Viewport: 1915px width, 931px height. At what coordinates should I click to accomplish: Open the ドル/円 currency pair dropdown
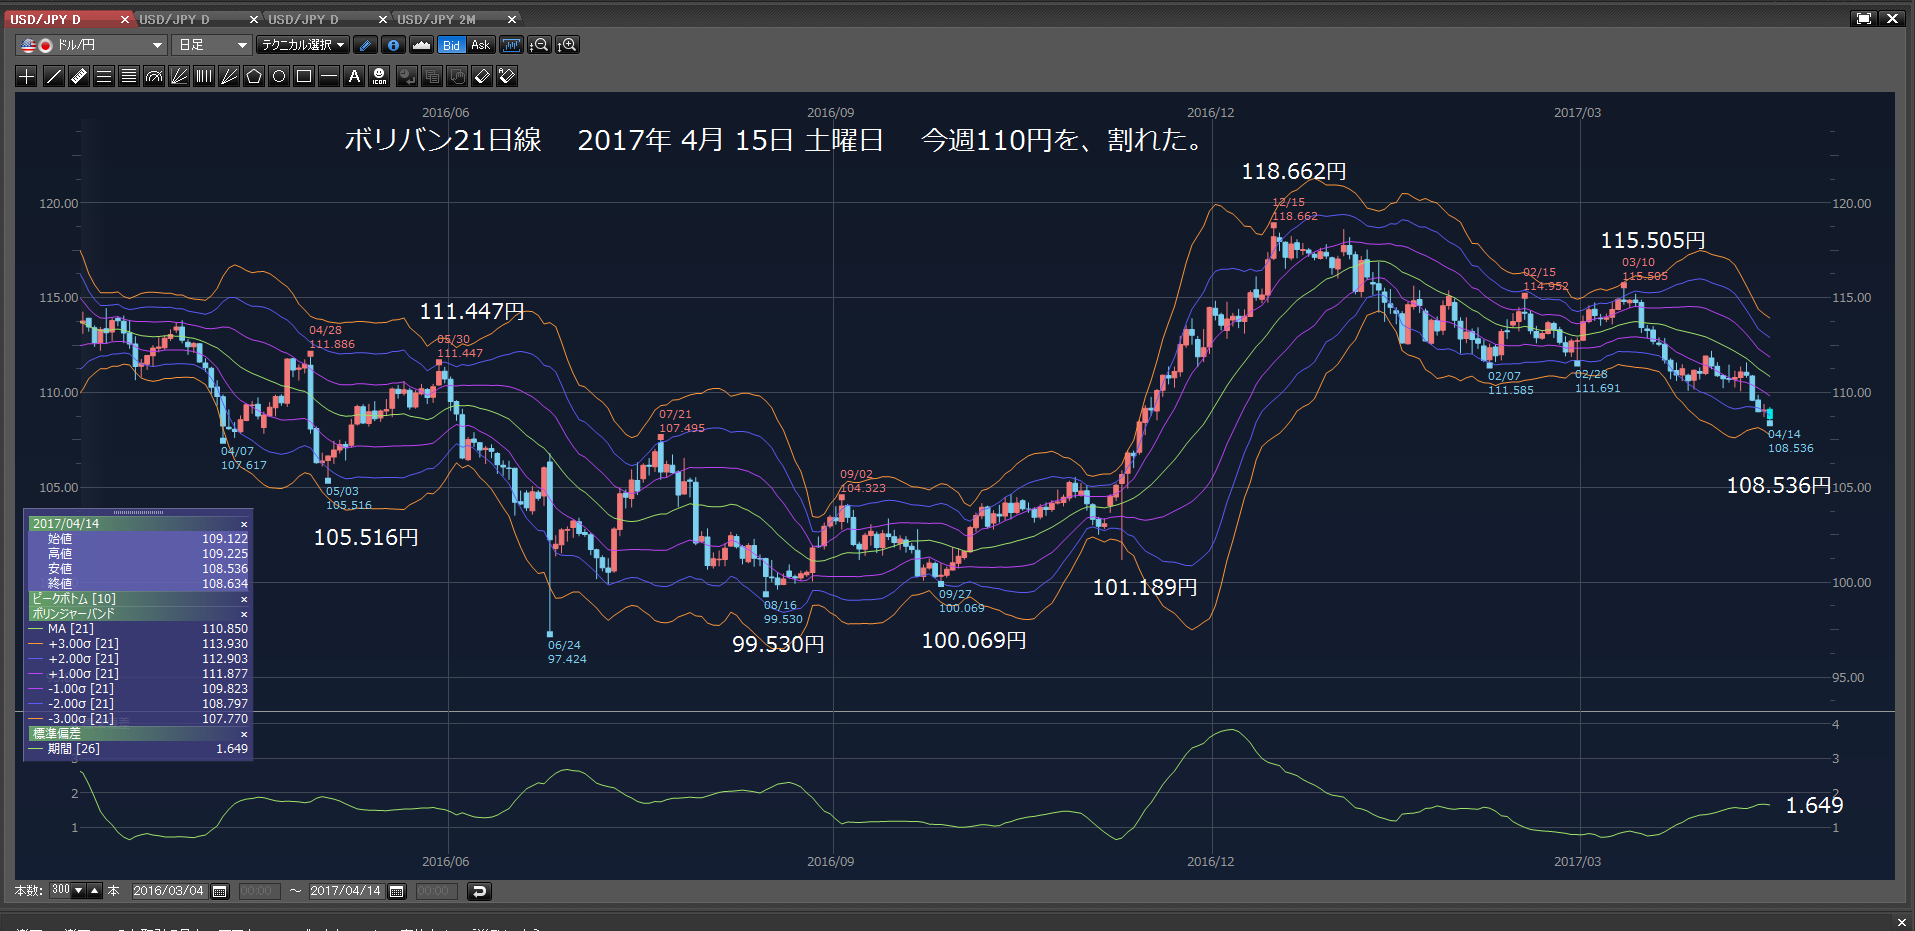tap(91, 45)
